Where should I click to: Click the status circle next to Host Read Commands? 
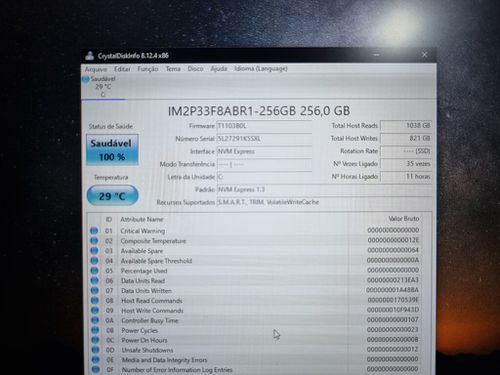95,300
